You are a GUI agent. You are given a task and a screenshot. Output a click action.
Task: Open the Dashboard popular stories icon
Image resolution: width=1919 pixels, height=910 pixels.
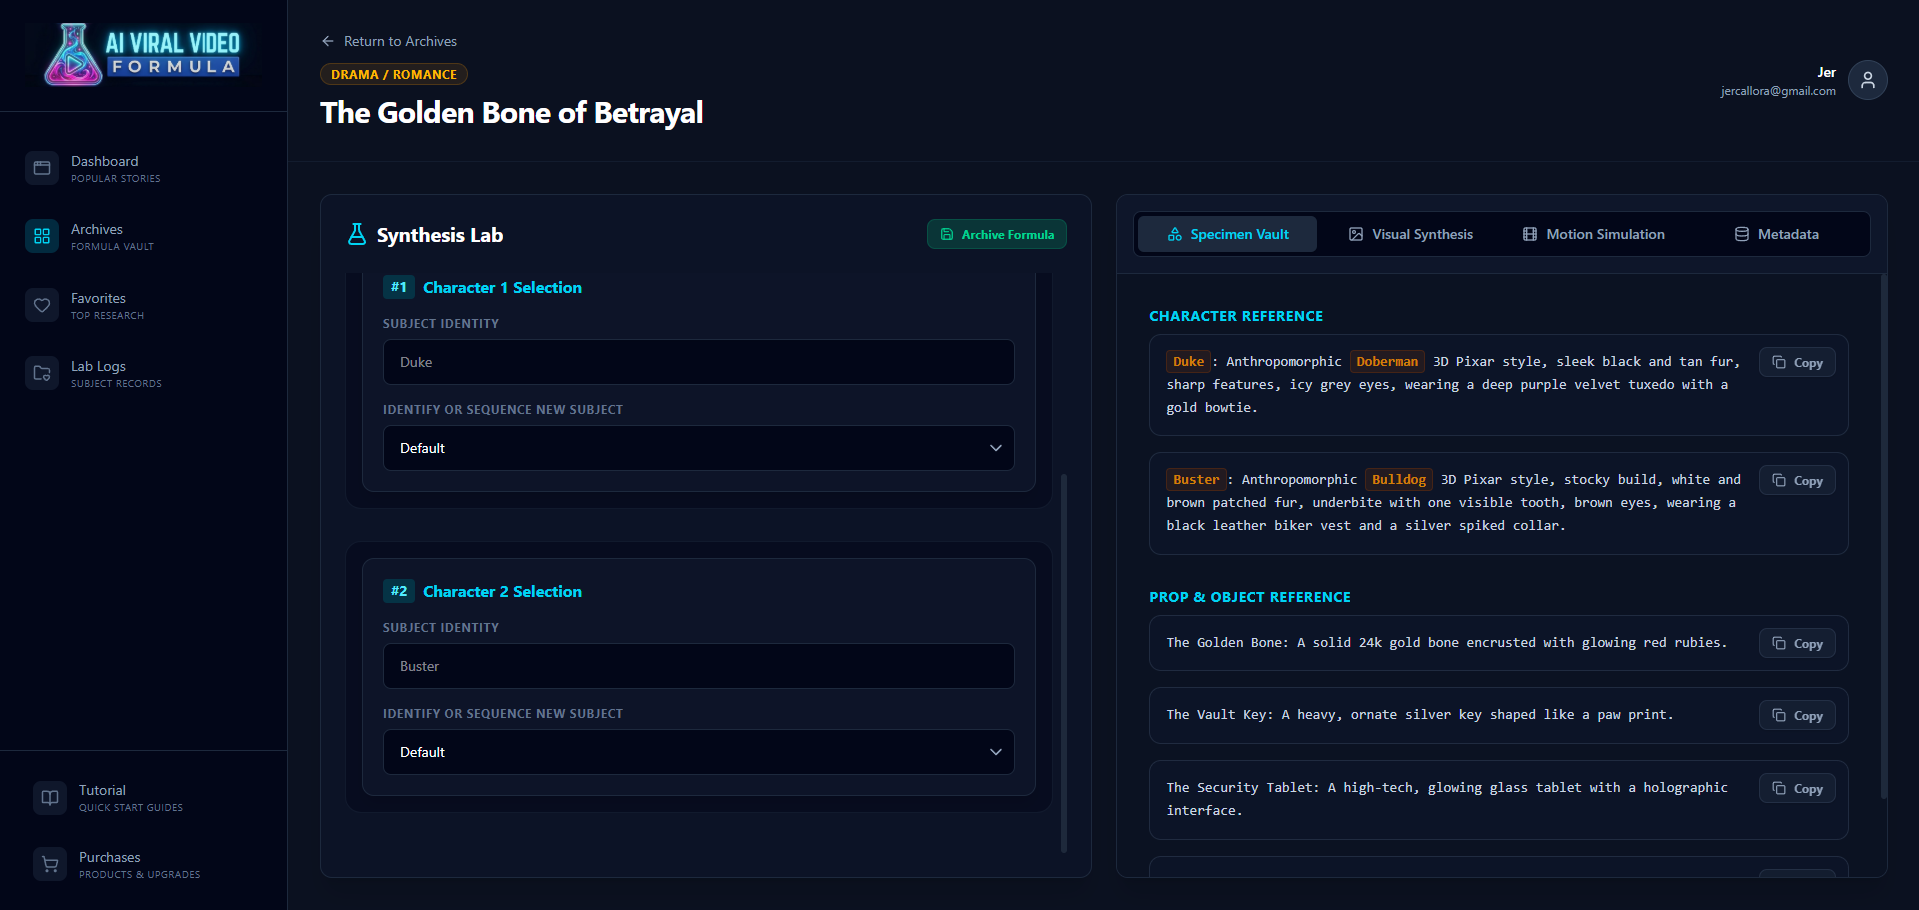pos(41,168)
